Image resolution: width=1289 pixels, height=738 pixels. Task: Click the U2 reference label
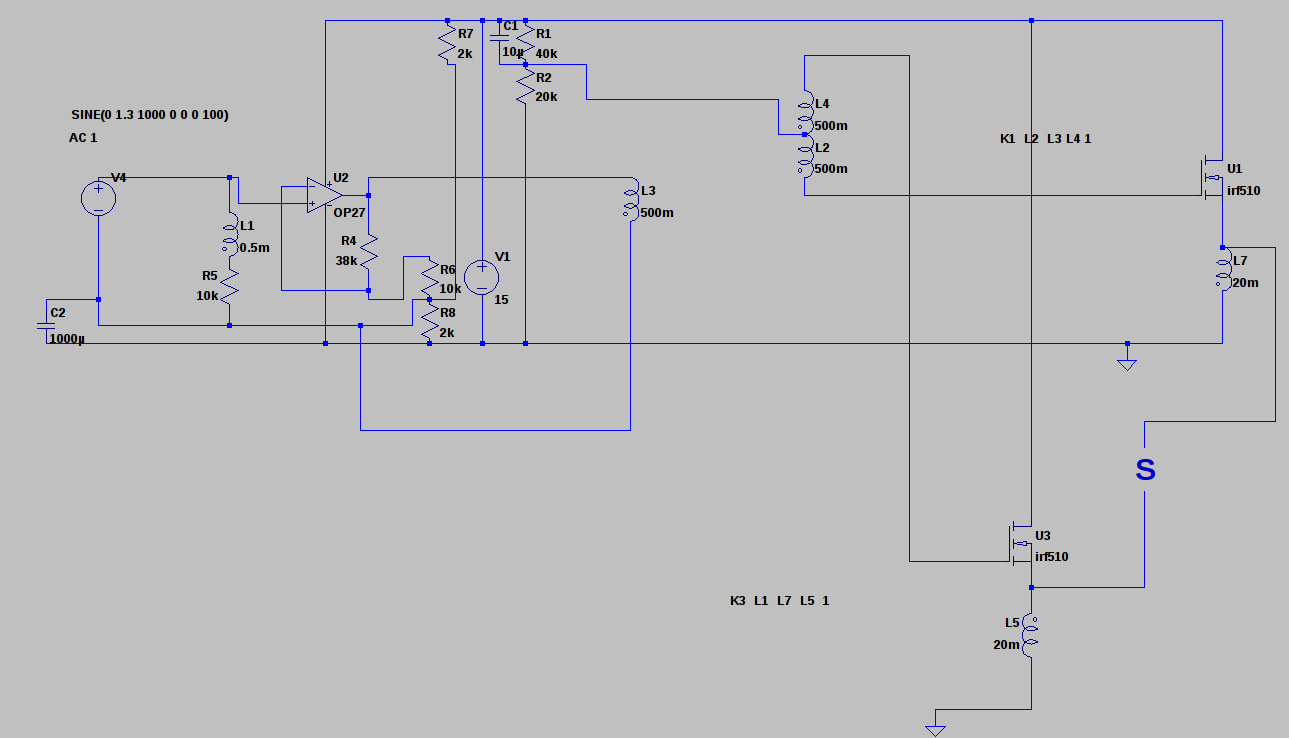341,178
